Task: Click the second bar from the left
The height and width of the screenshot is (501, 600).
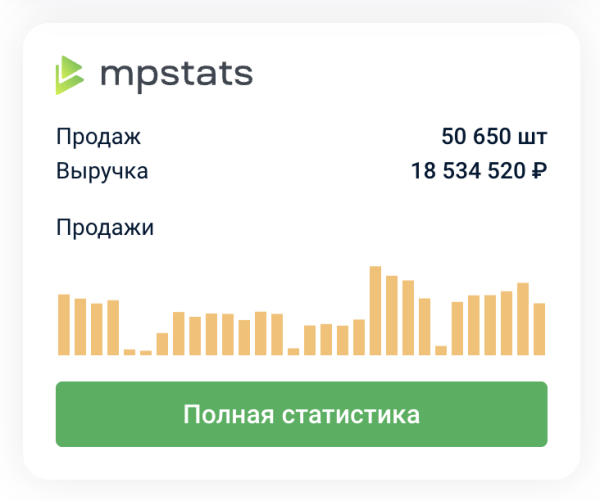Action: coord(80,326)
